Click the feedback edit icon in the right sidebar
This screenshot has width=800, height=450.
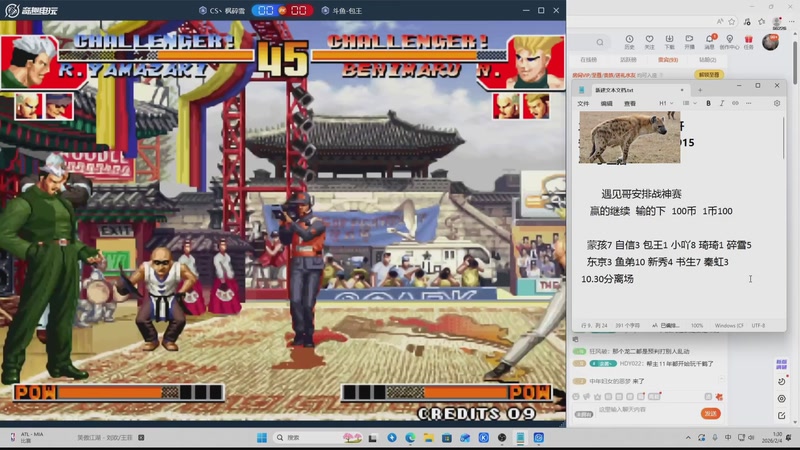point(781,415)
